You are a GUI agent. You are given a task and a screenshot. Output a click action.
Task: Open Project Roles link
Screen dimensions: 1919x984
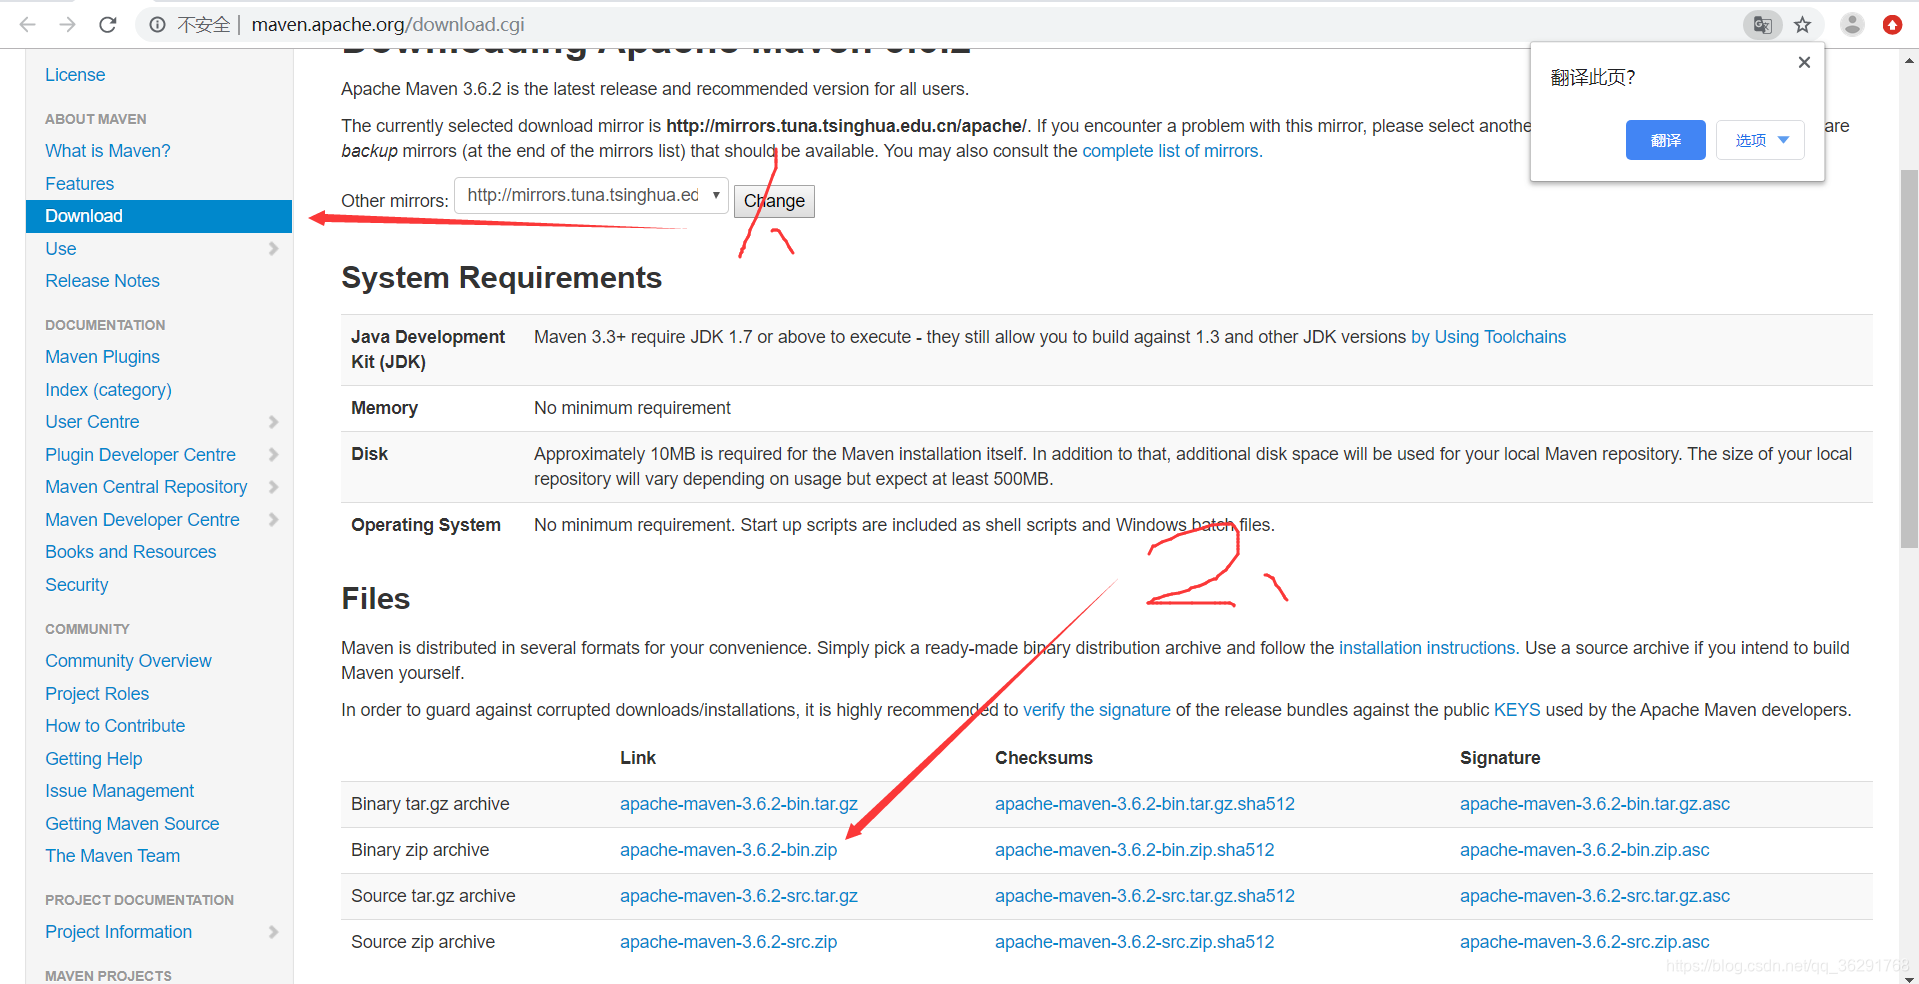97,694
